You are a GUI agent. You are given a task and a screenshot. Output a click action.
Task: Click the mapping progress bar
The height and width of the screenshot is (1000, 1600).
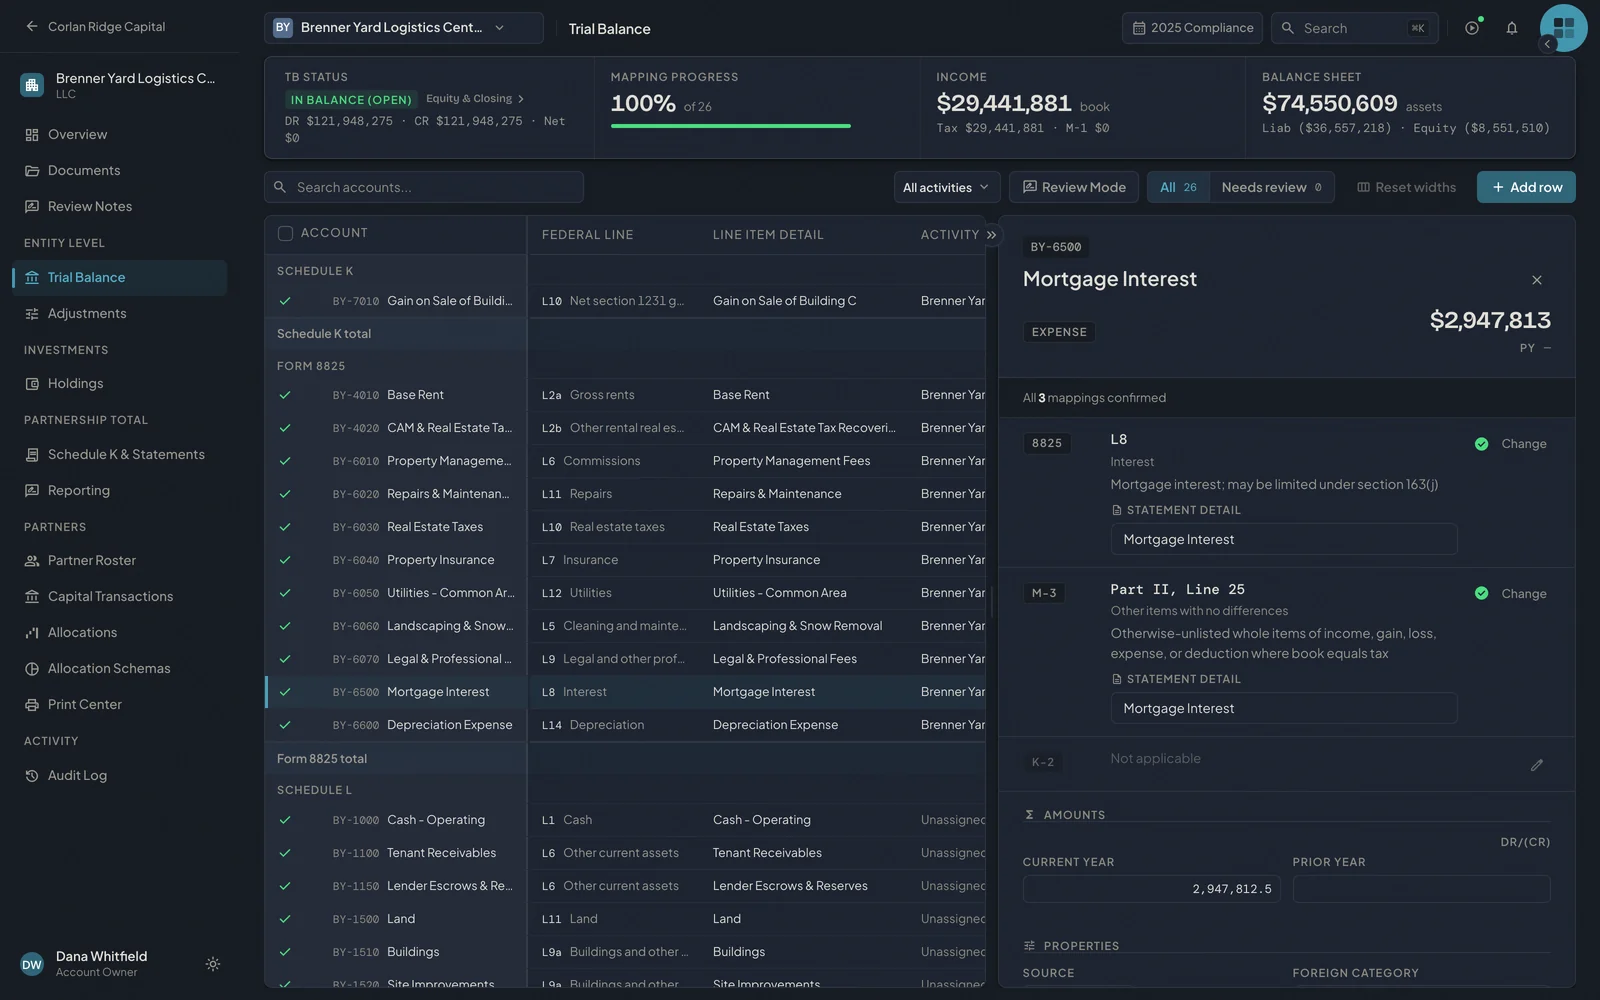pyautogui.click(x=731, y=126)
